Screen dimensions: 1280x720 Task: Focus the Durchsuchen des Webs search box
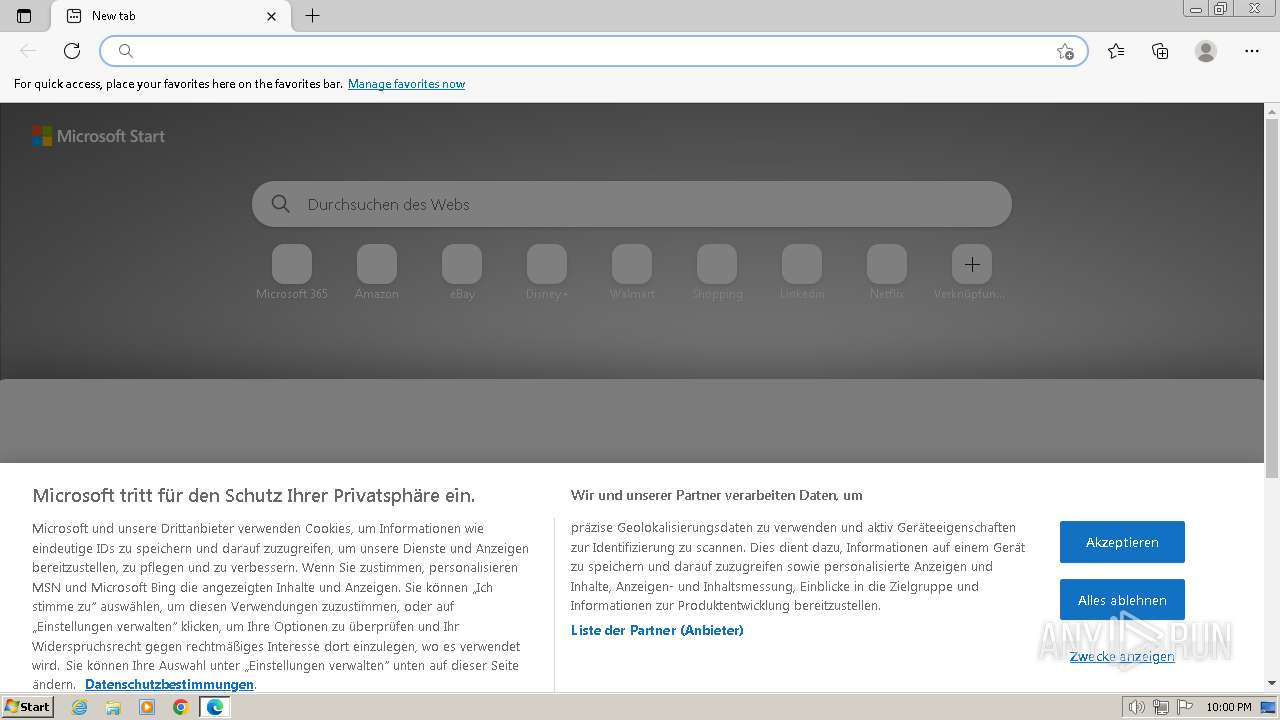click(x=632, y=204)
